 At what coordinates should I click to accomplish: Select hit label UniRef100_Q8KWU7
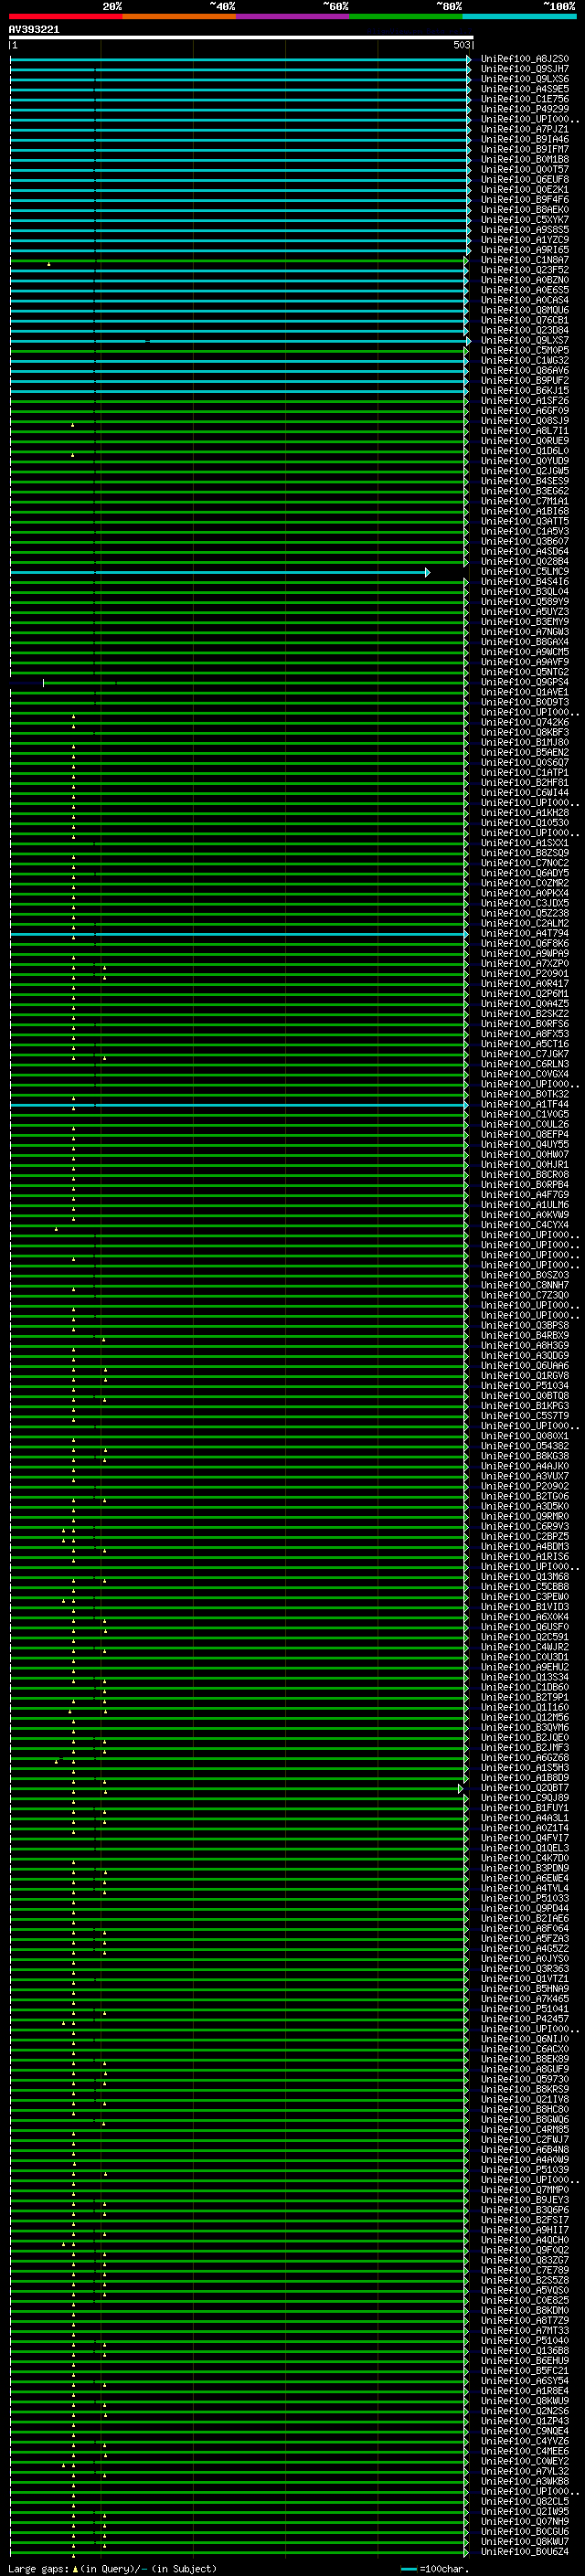pos(524,2541)
